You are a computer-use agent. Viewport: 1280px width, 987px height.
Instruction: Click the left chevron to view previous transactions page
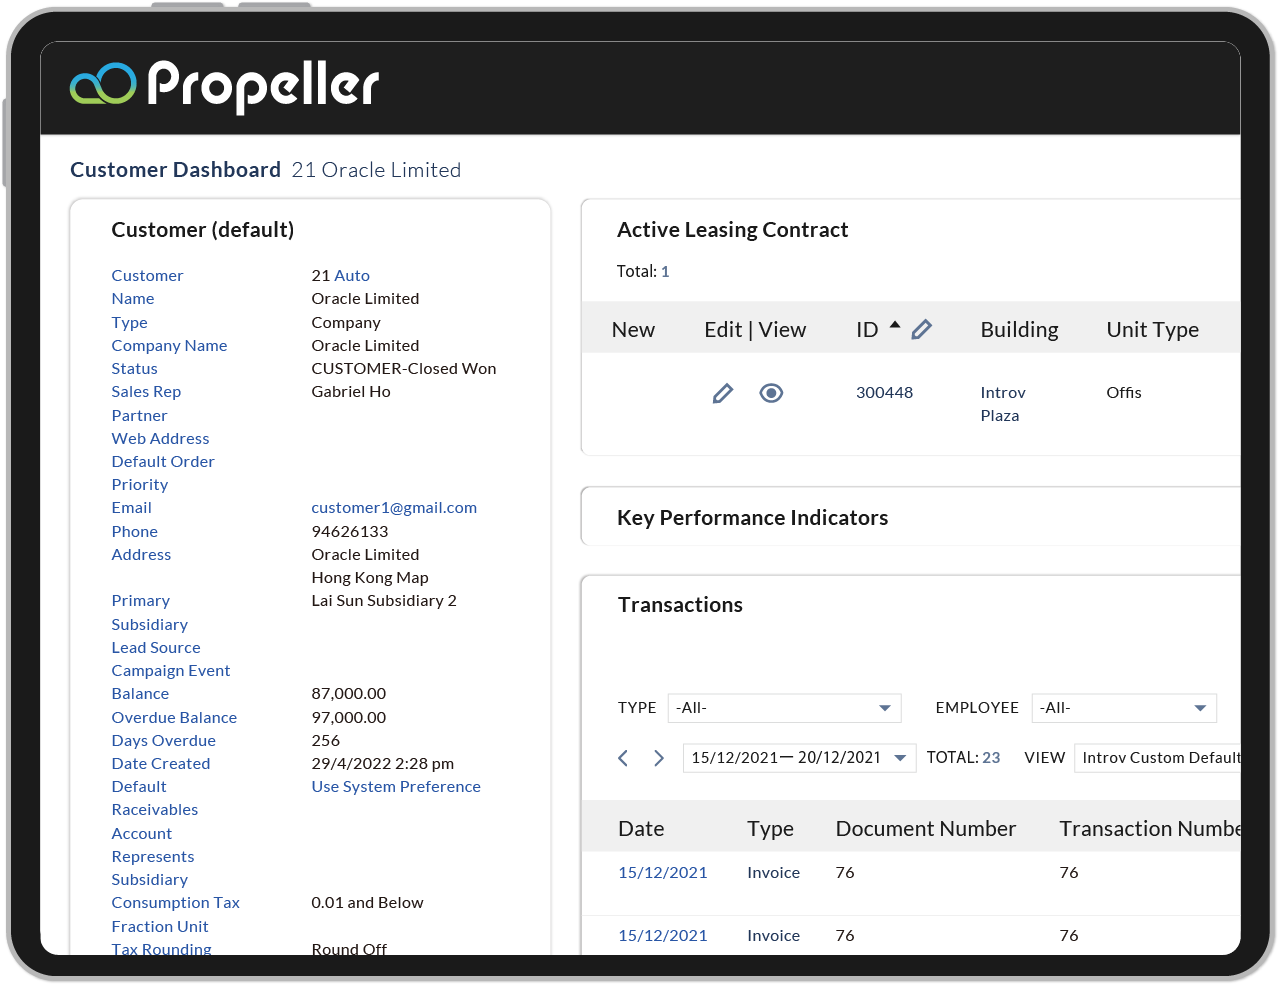click(623, 758)
